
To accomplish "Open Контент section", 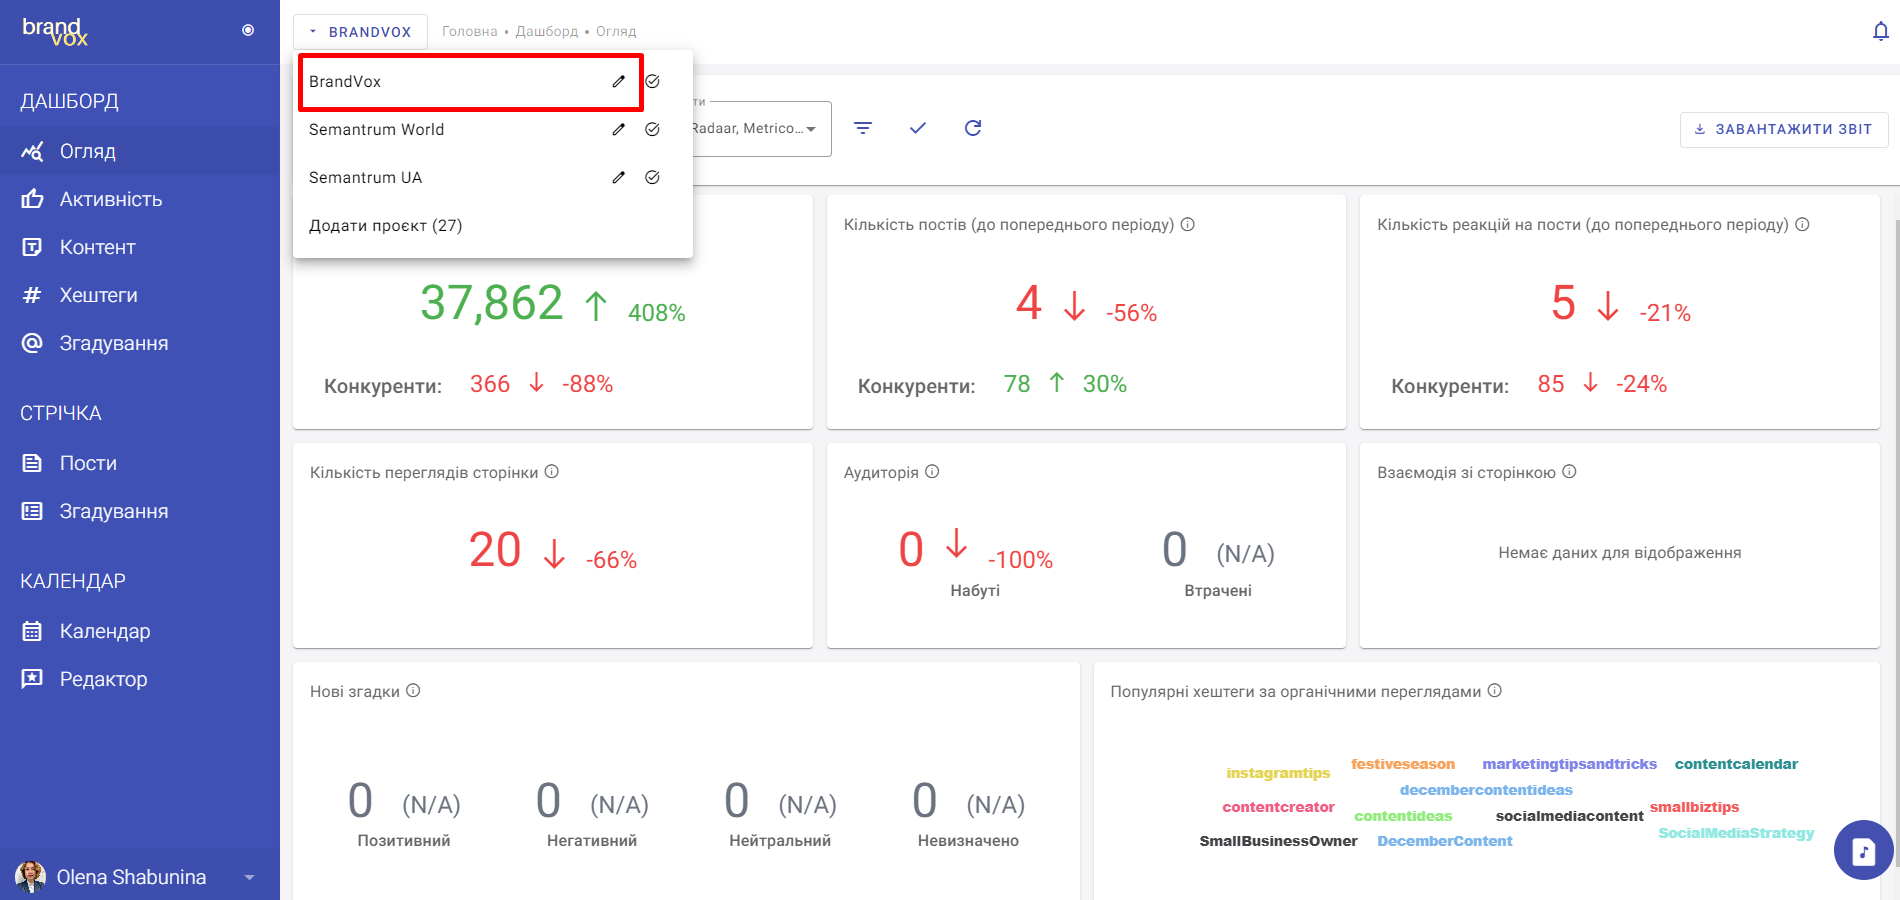I will 140,247.
